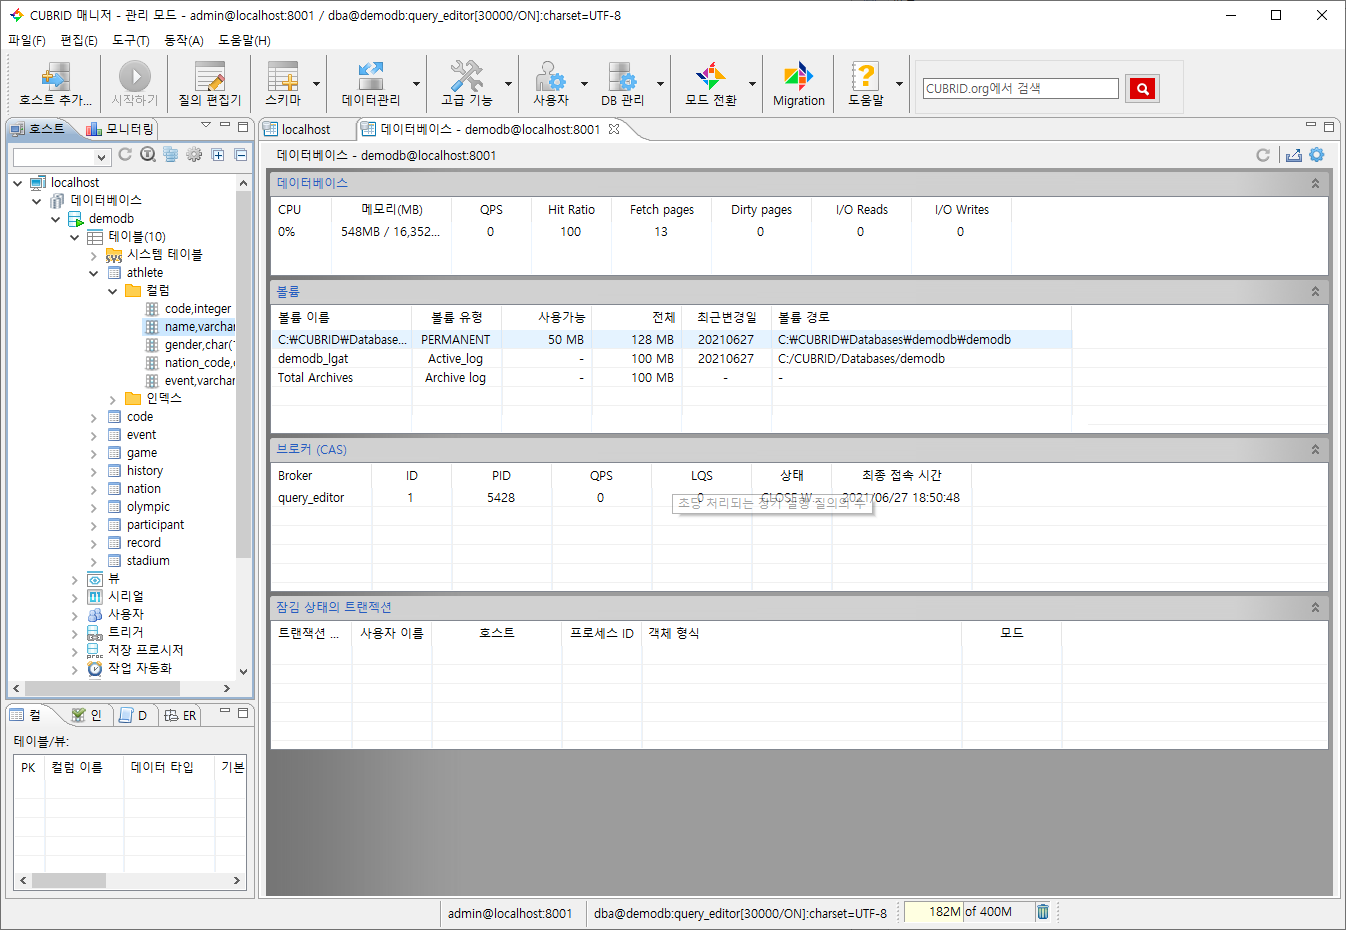The height and width of the screenshot is (930, 1346).
Task: Click the export icon in database dashboard header
Action: click(x=1294, y=155)
